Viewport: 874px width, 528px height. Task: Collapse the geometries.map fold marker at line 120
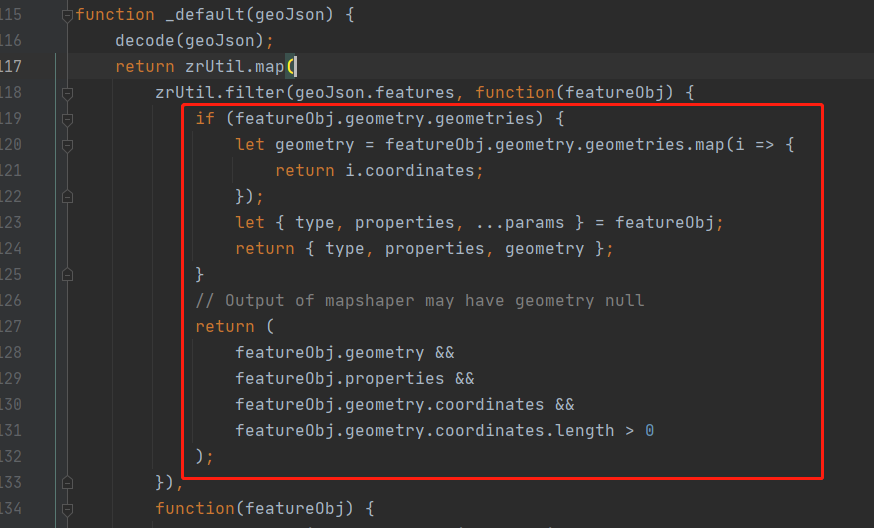pos(67,146)
